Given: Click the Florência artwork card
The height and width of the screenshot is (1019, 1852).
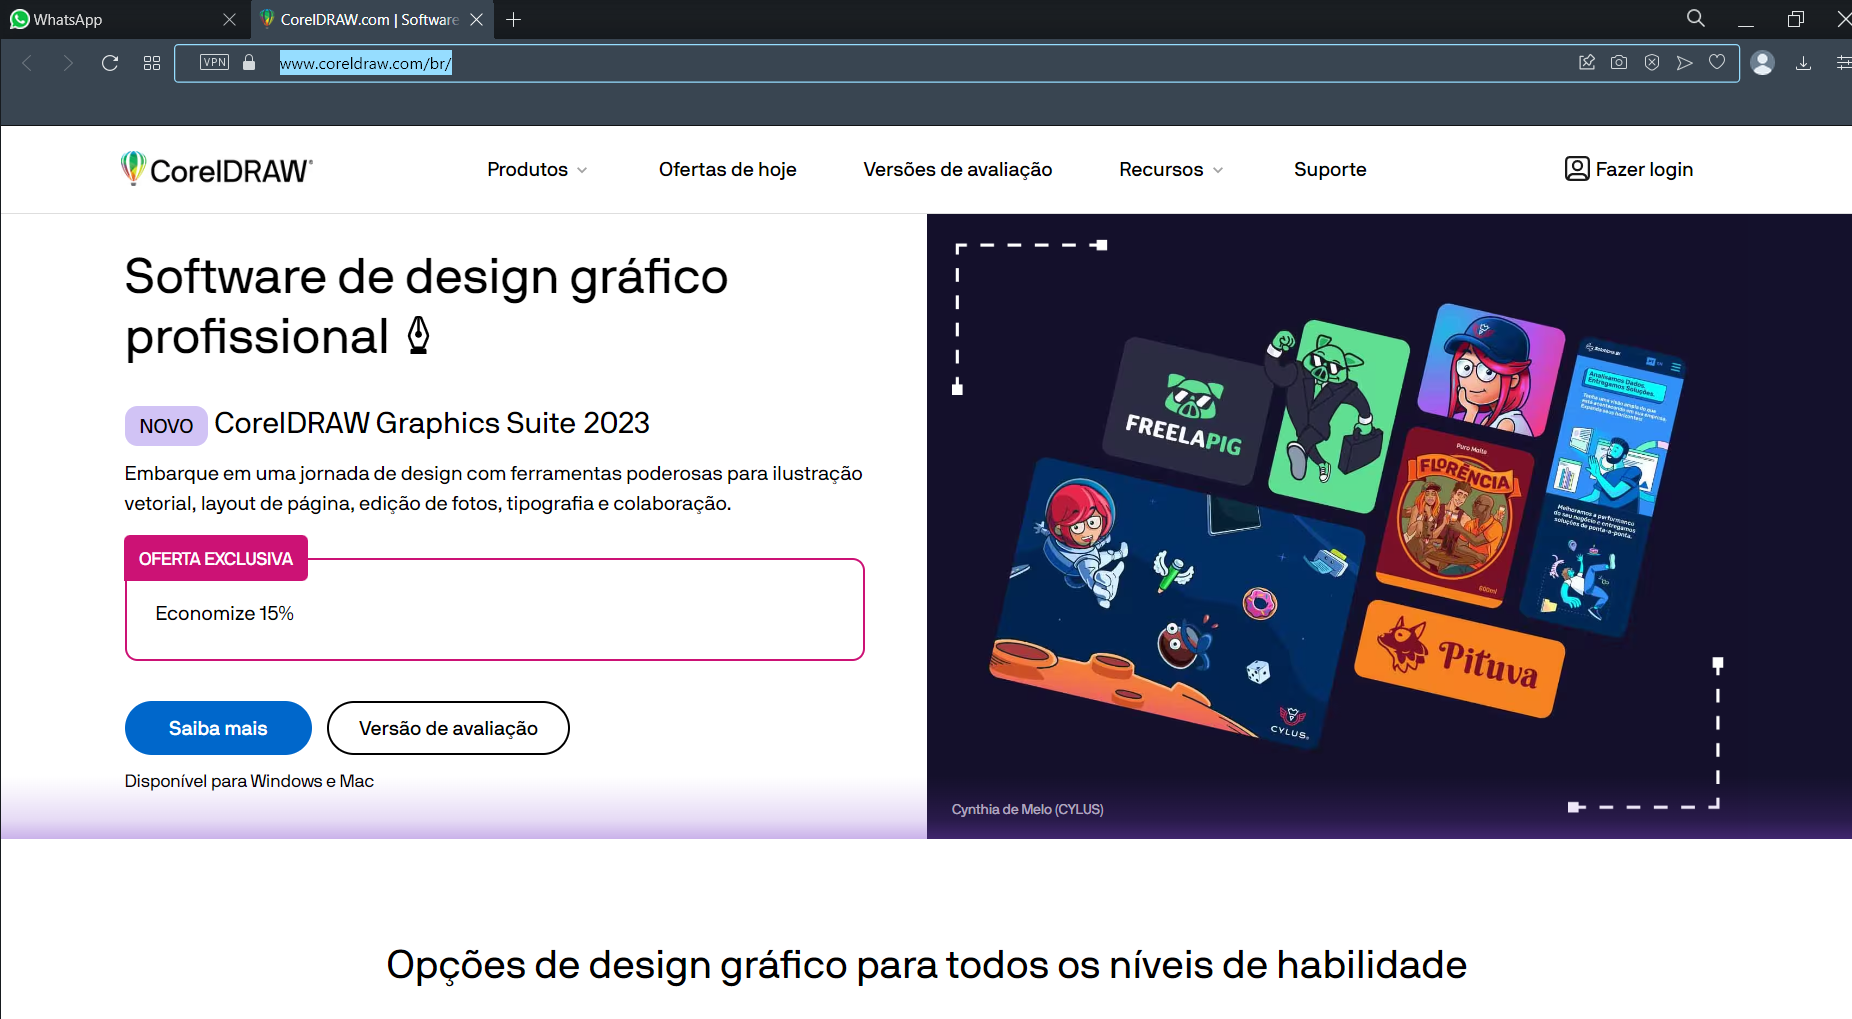Looking at the screenshot, I should click(1455, 518).
